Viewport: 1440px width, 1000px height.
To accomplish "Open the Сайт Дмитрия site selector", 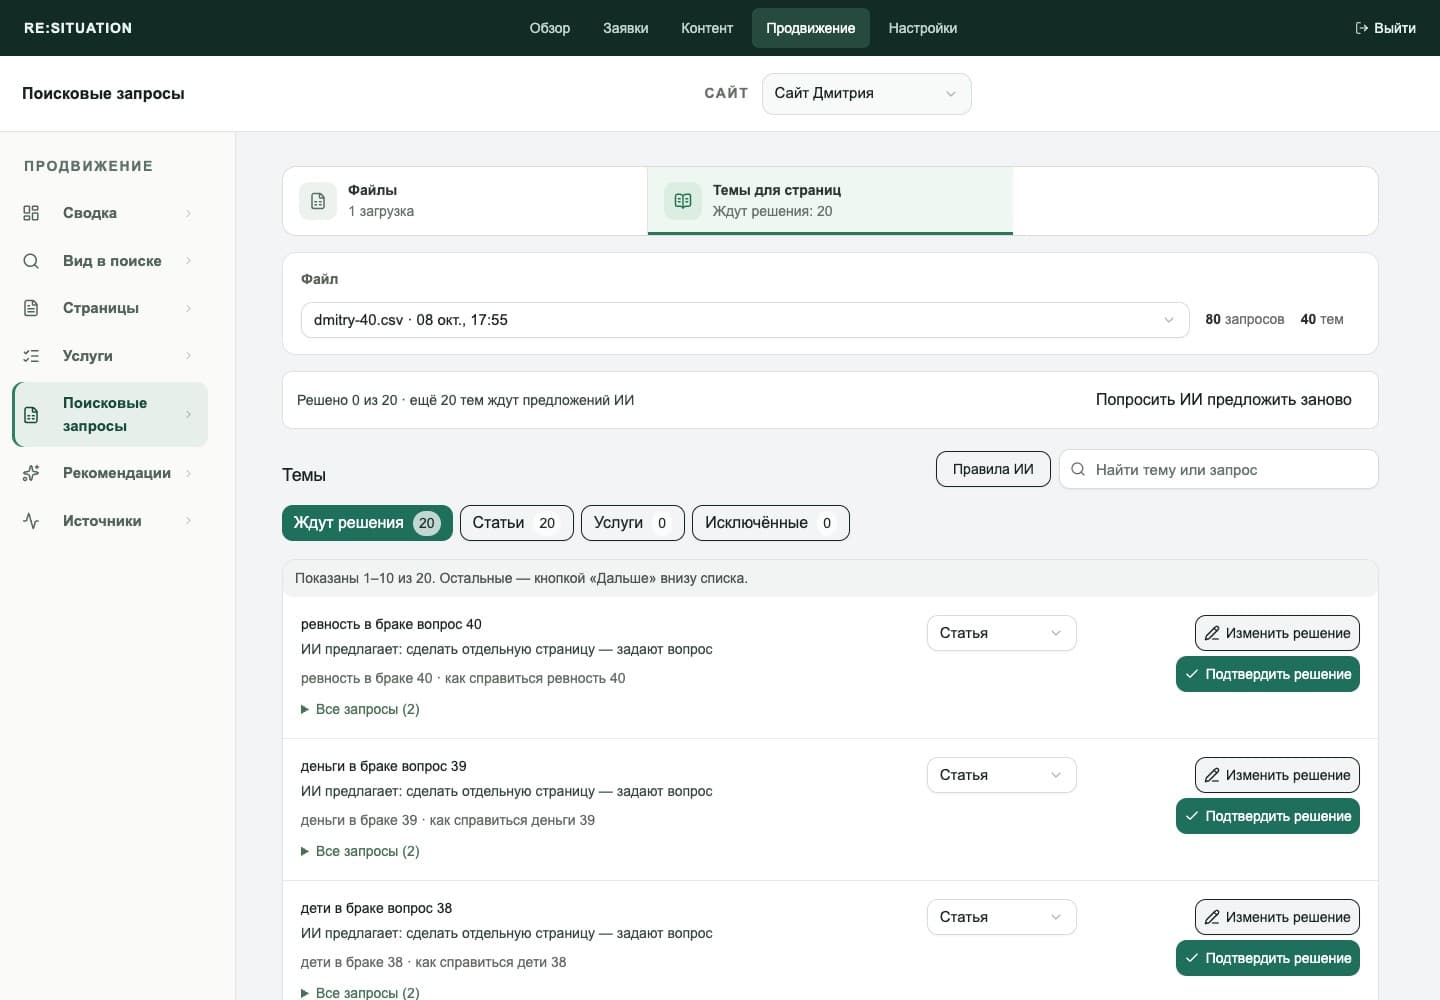I will click(x=866, y=93).
